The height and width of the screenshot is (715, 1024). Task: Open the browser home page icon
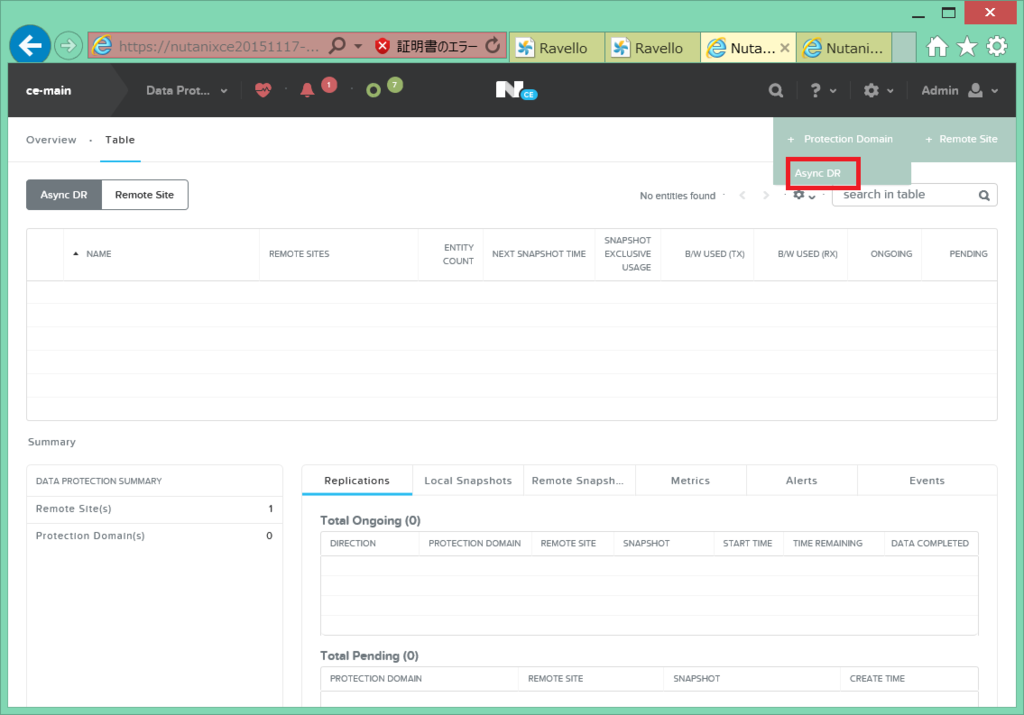pyautogui.click(x=937, y=46)
